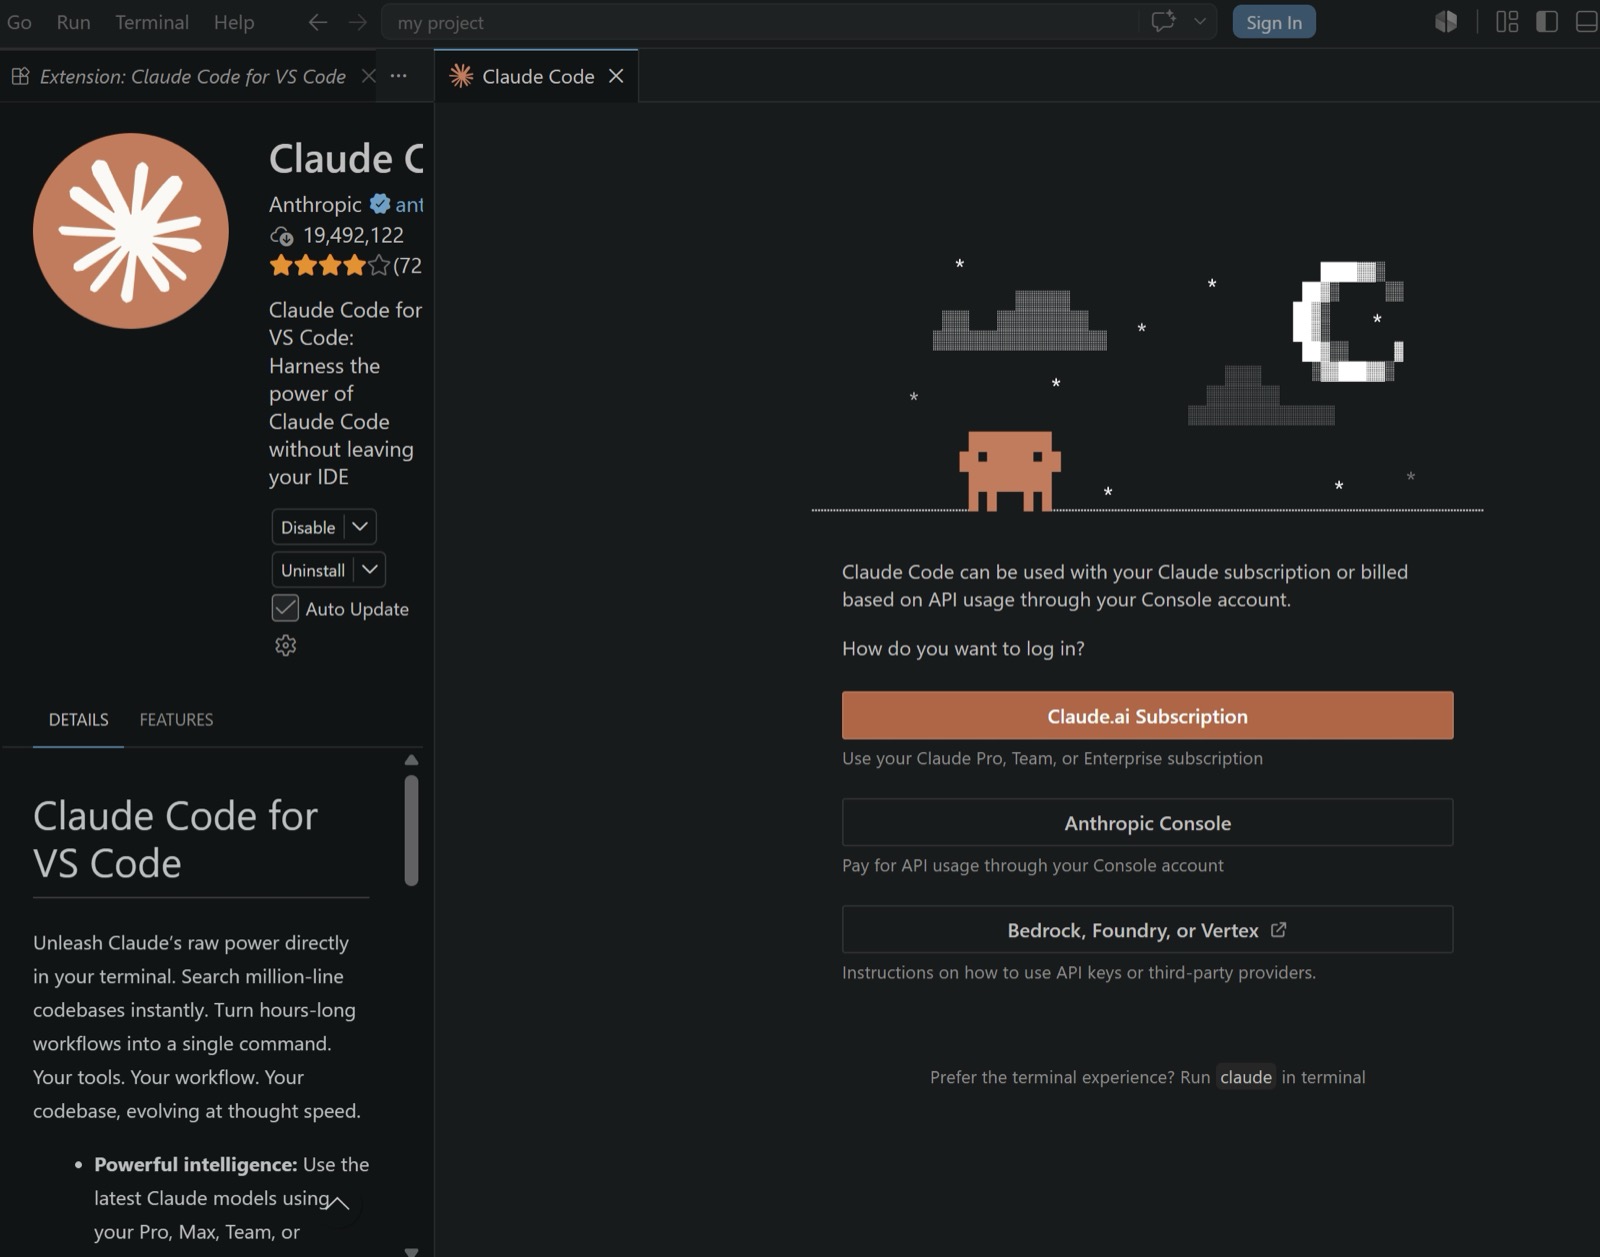Screen dimensions: 1600x1257
Task: Click the Claude starburst icon on the tab
Action: coord(461,76)
